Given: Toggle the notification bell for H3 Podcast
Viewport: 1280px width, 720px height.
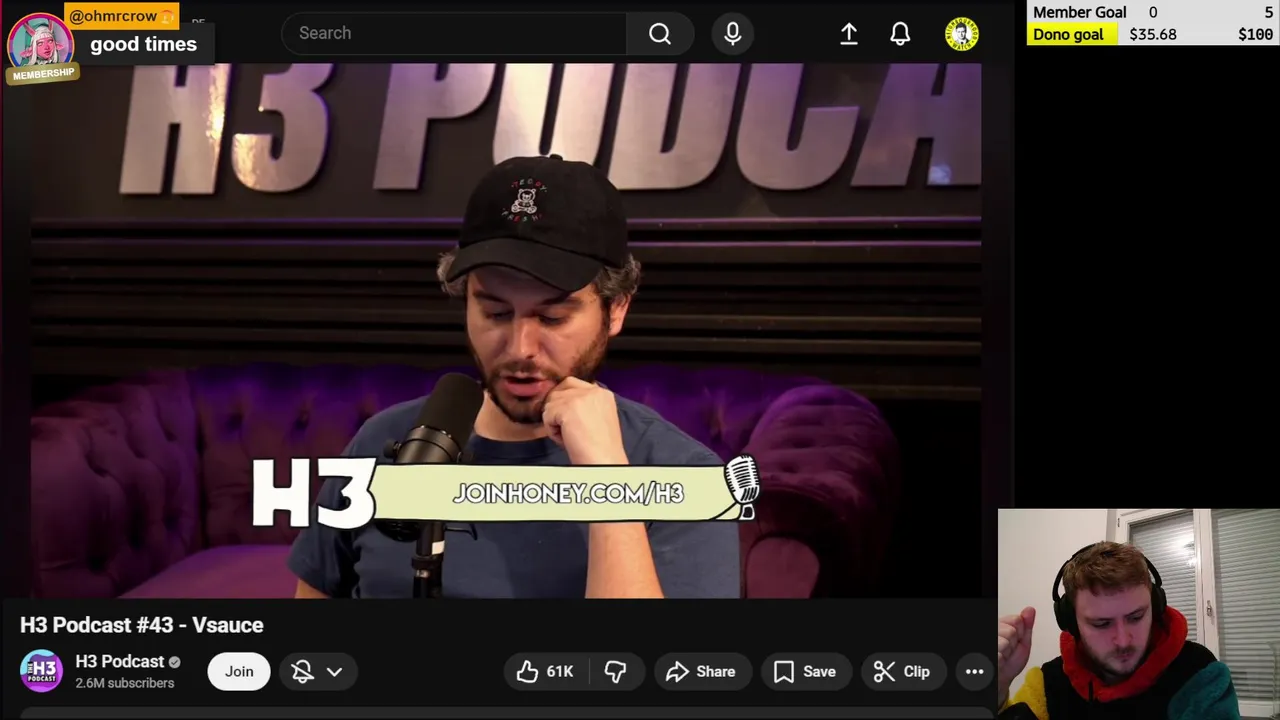Looking at the screenshot, I should point(302,672).
